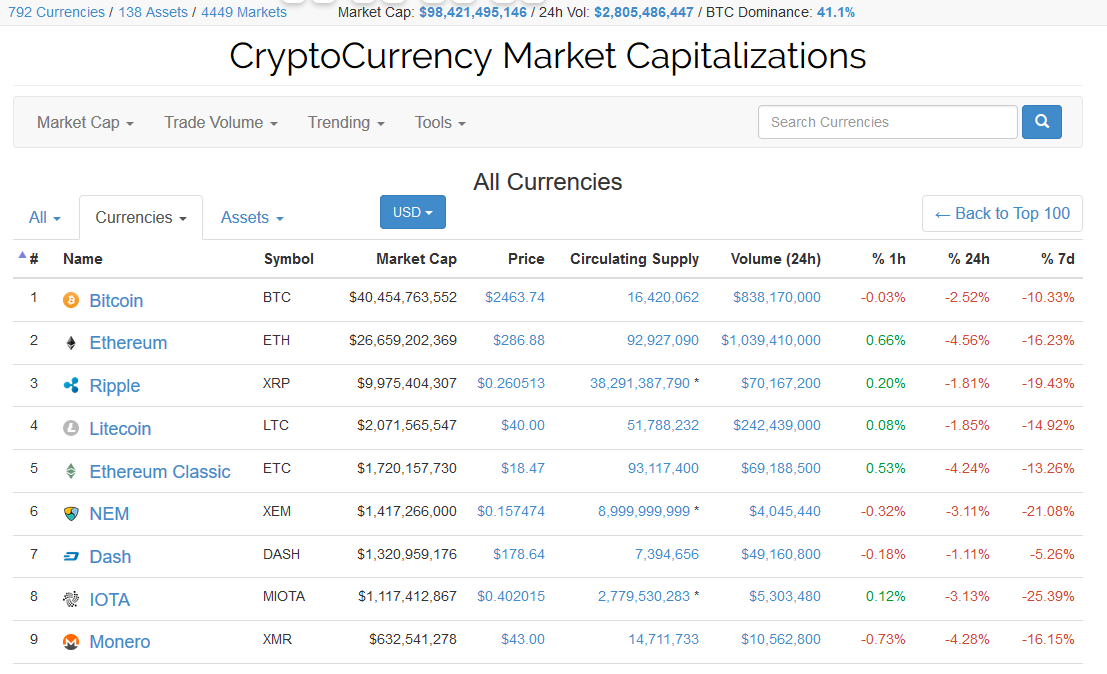The width and height of the screenshot is (1107, 674).
Task: Click the sort arrow beside # column
Action: click(x=22, y=255)
